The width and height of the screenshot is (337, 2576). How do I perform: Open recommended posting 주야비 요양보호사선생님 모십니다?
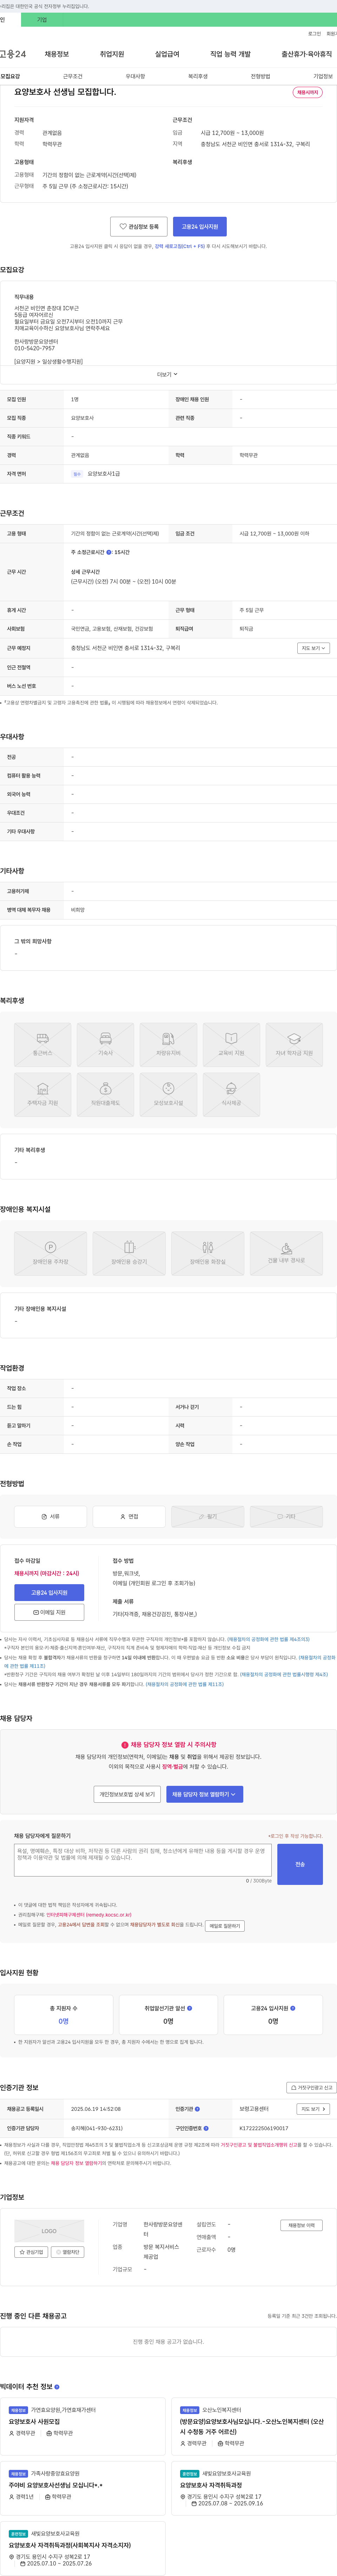point(56,2485)
